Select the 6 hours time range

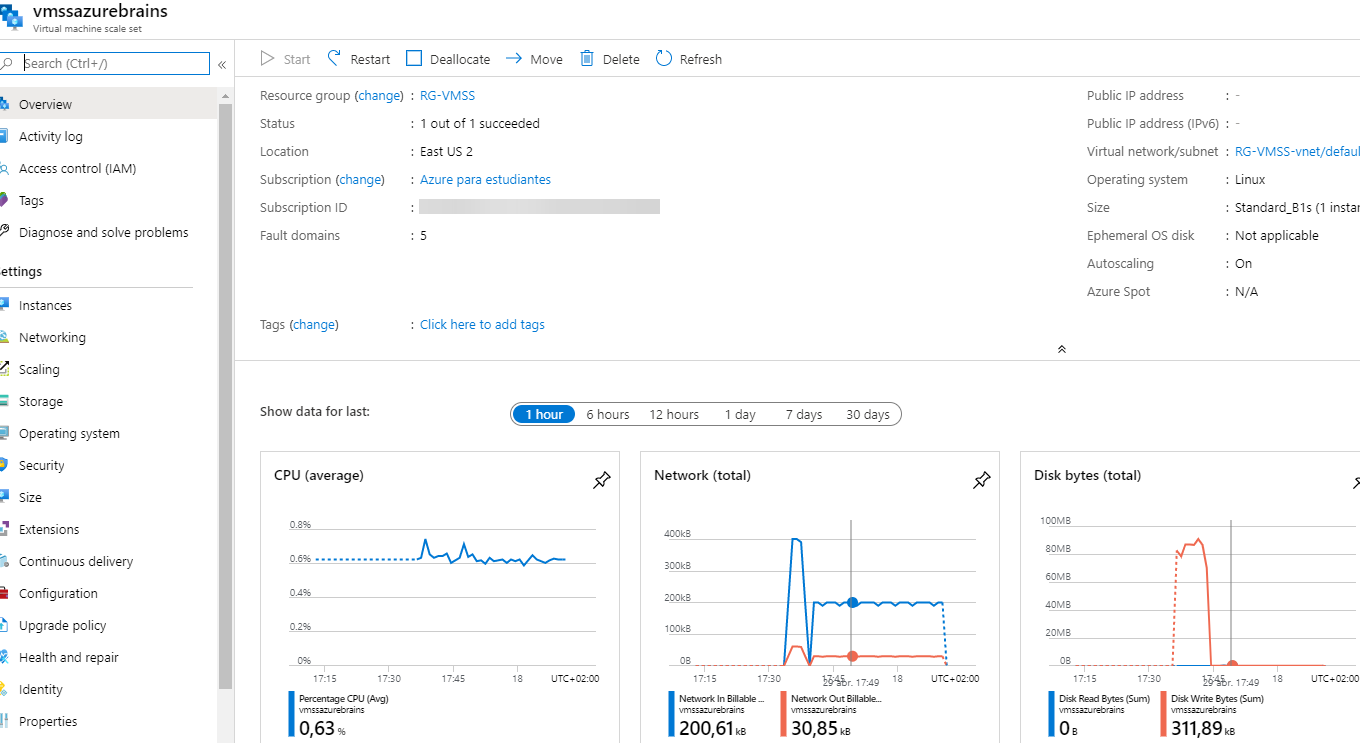608,414
